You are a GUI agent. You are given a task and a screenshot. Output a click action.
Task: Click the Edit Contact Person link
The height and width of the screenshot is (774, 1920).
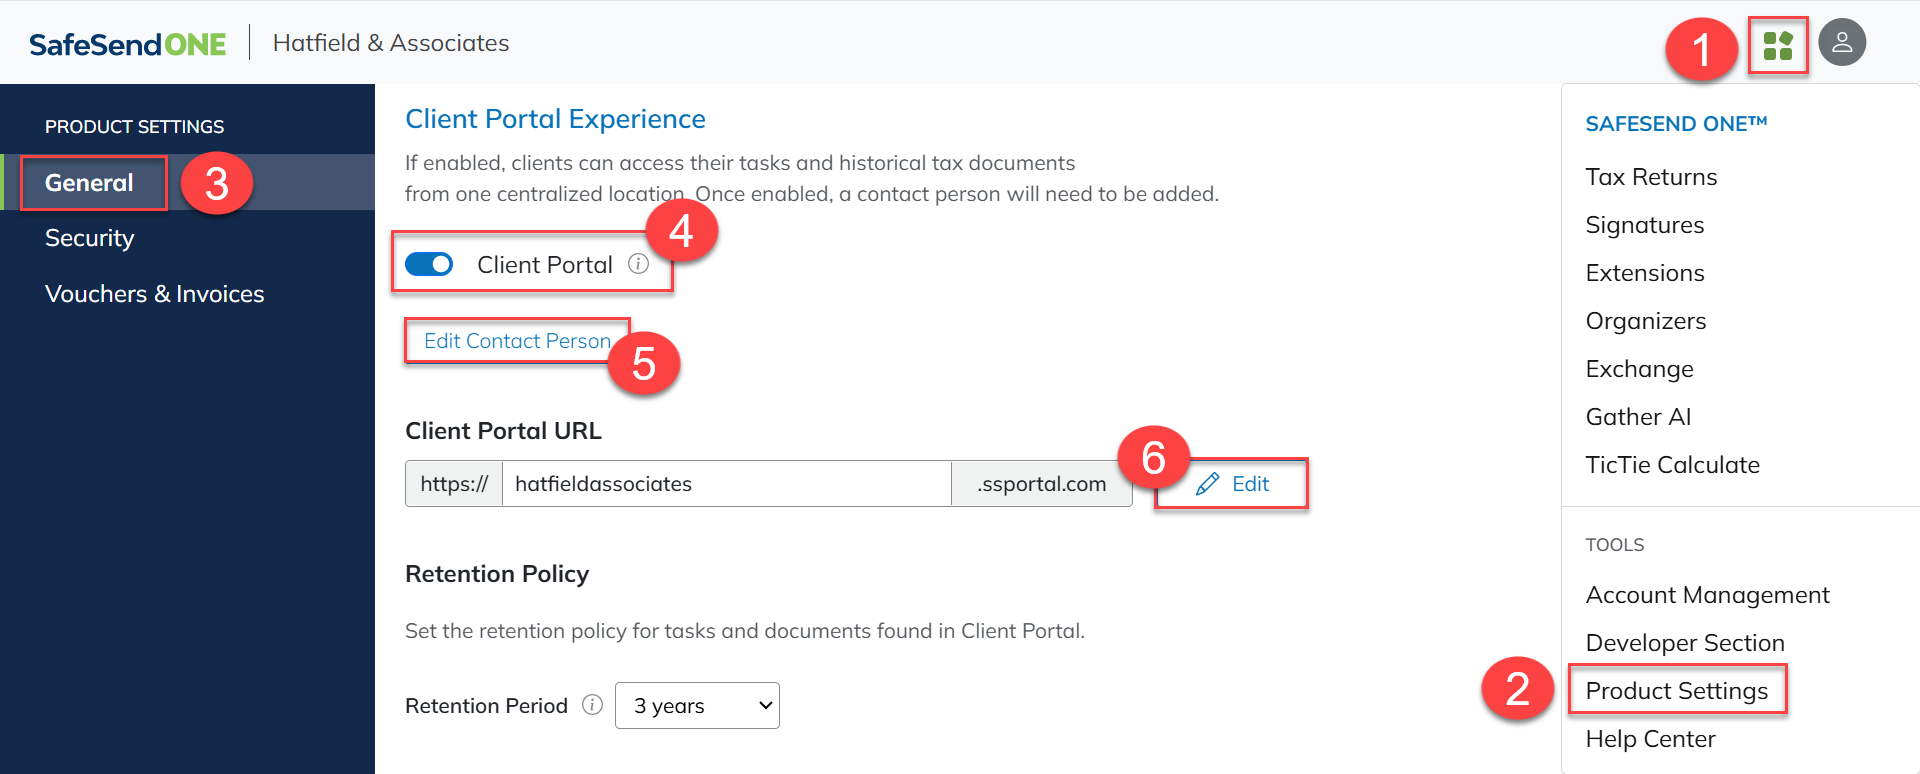(x=516, y=341)
